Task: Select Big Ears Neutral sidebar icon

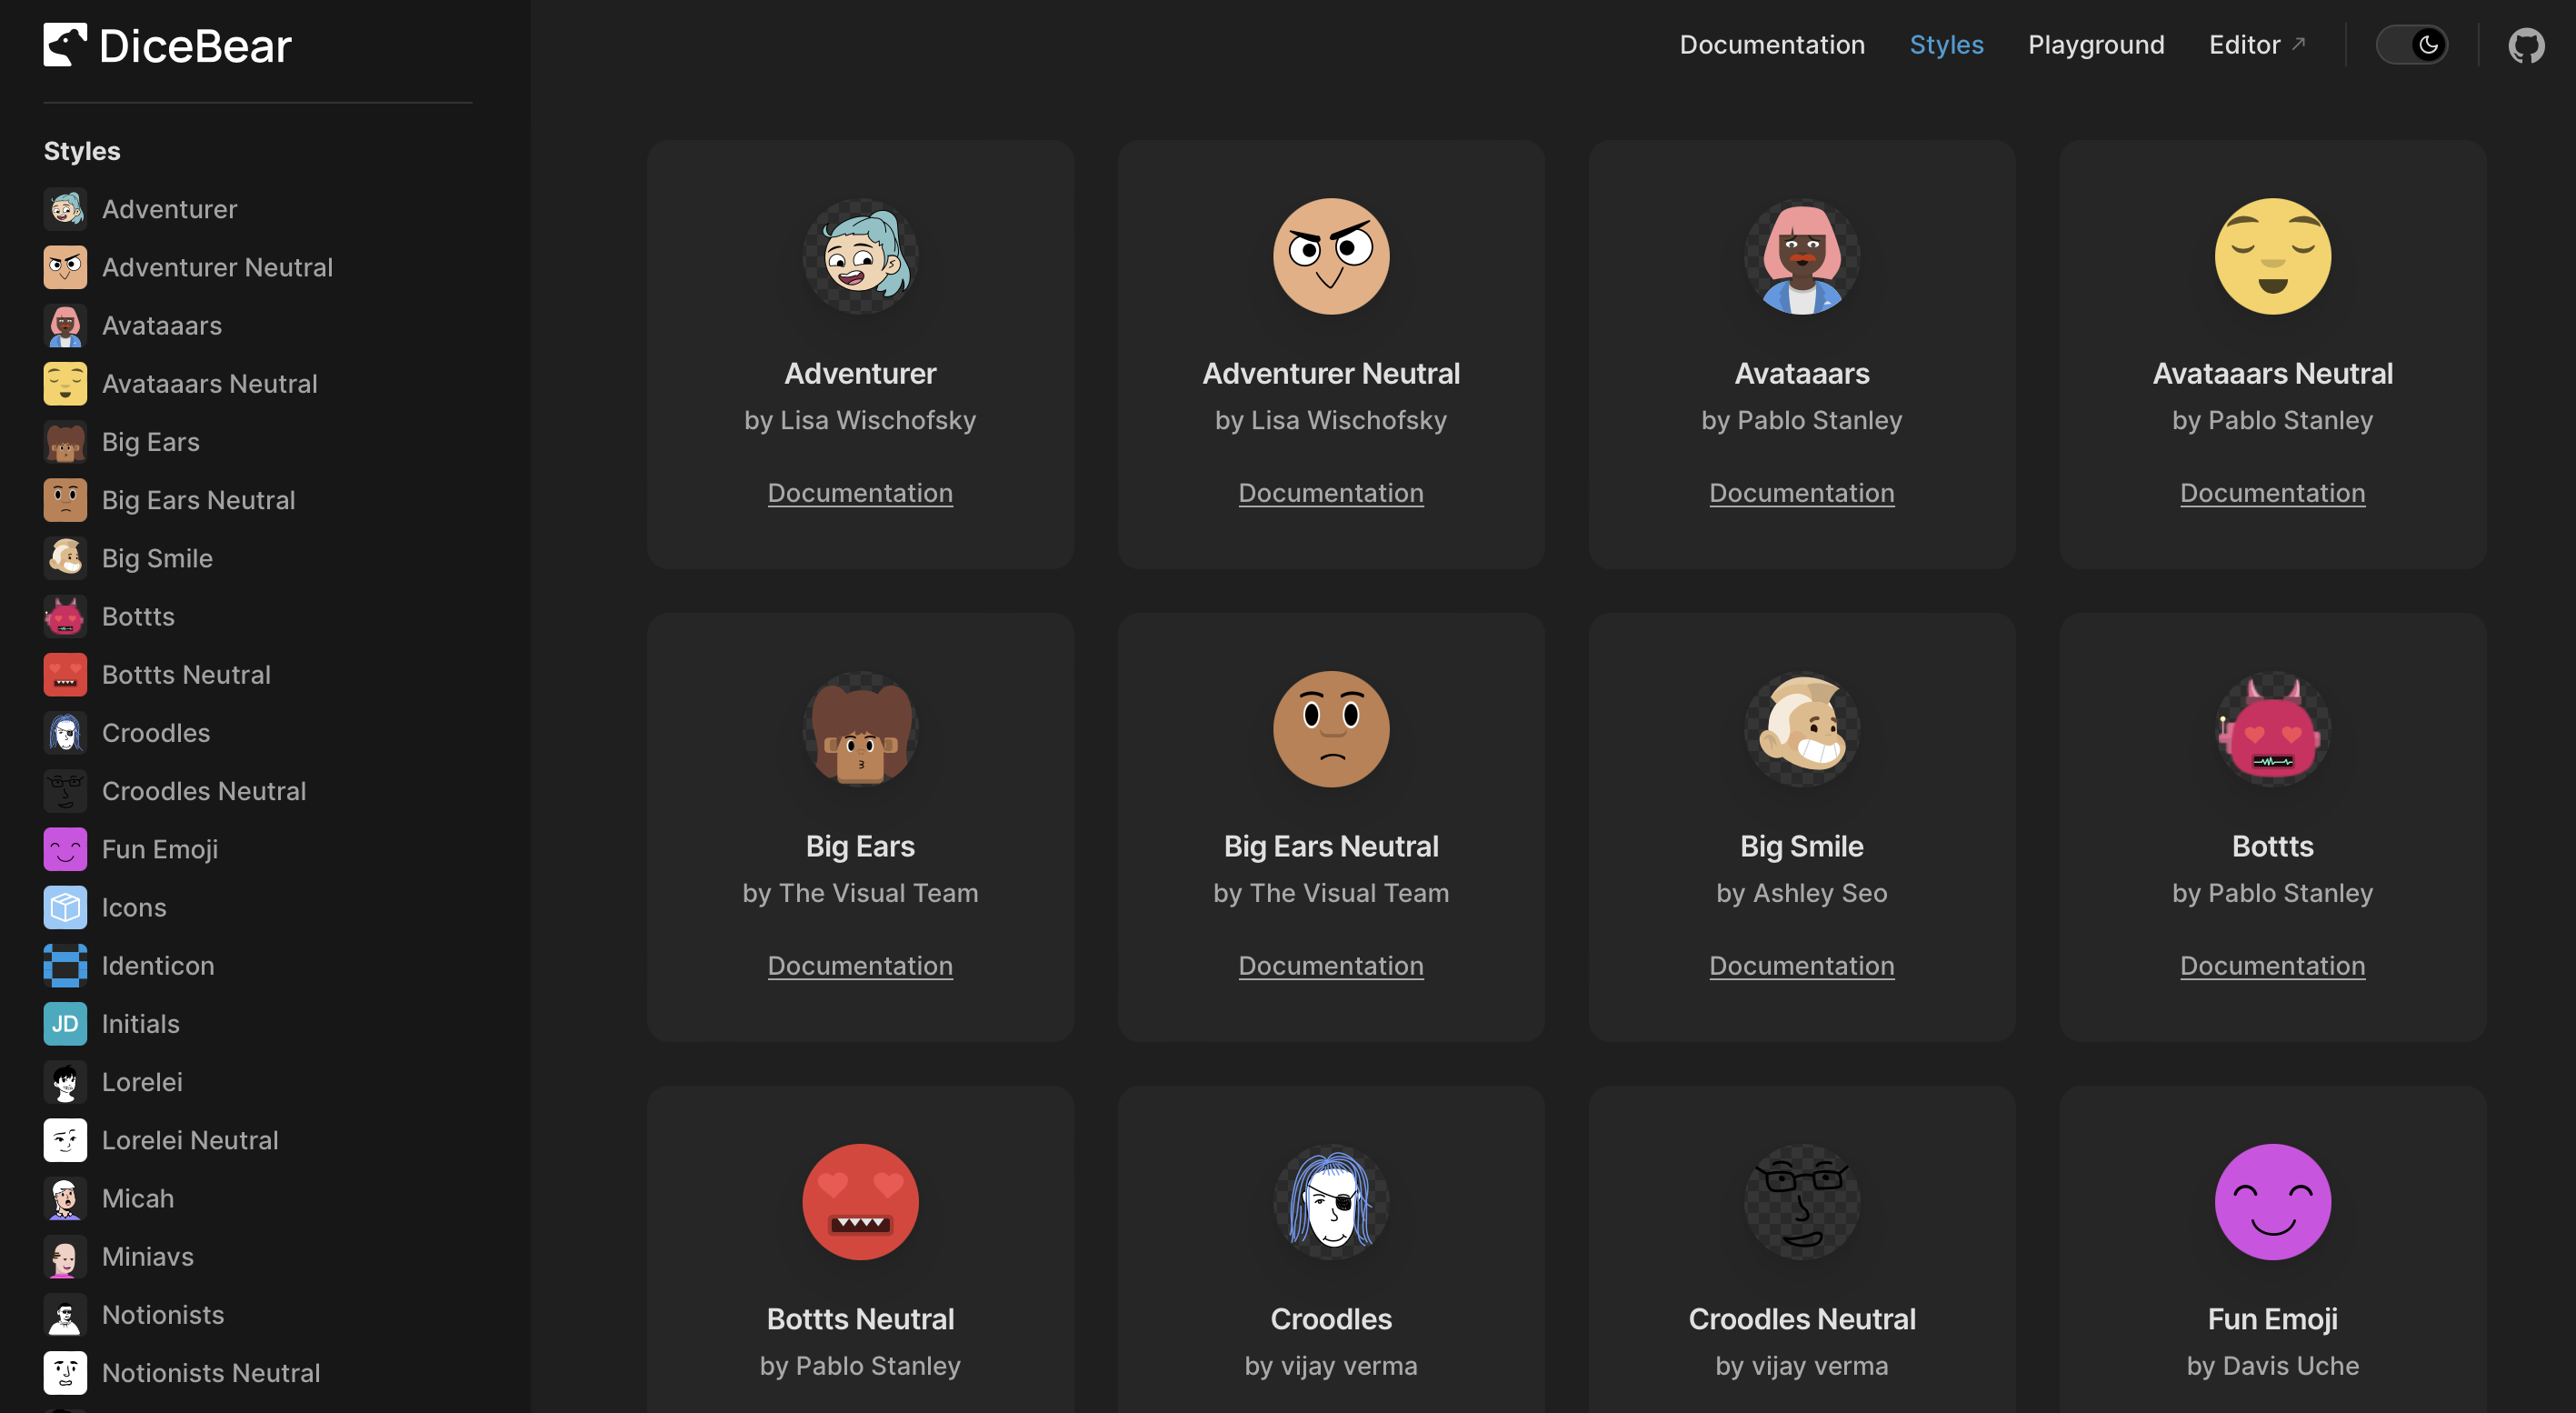Action: [65, 500]
